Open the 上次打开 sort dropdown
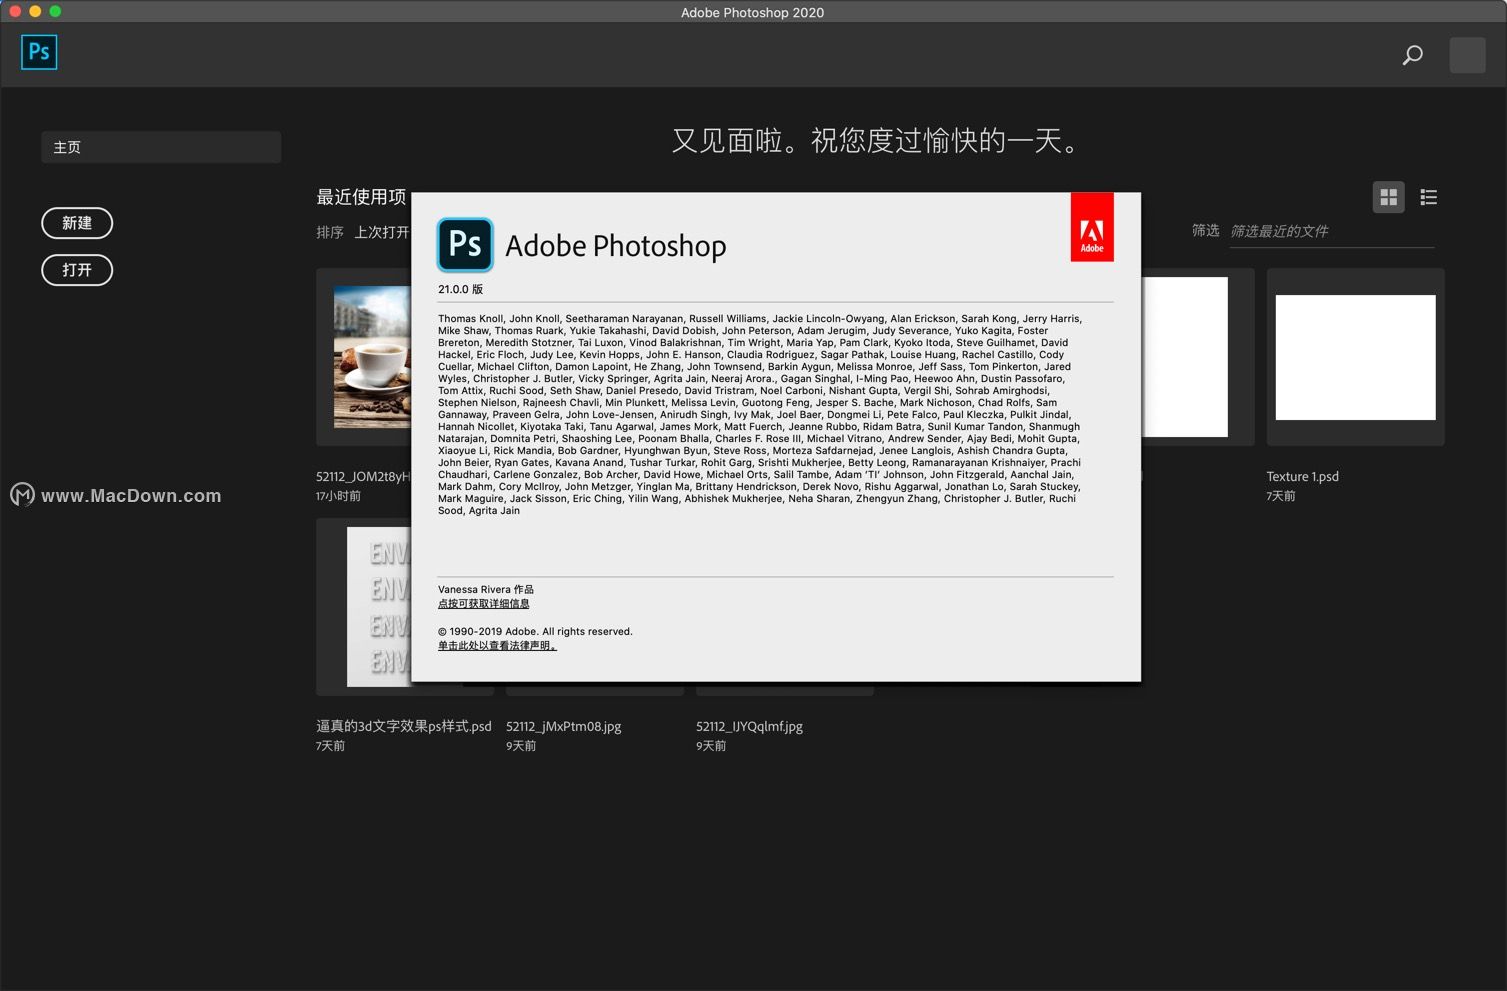This screenshot has width=1507, height=991. pos(382,232)
